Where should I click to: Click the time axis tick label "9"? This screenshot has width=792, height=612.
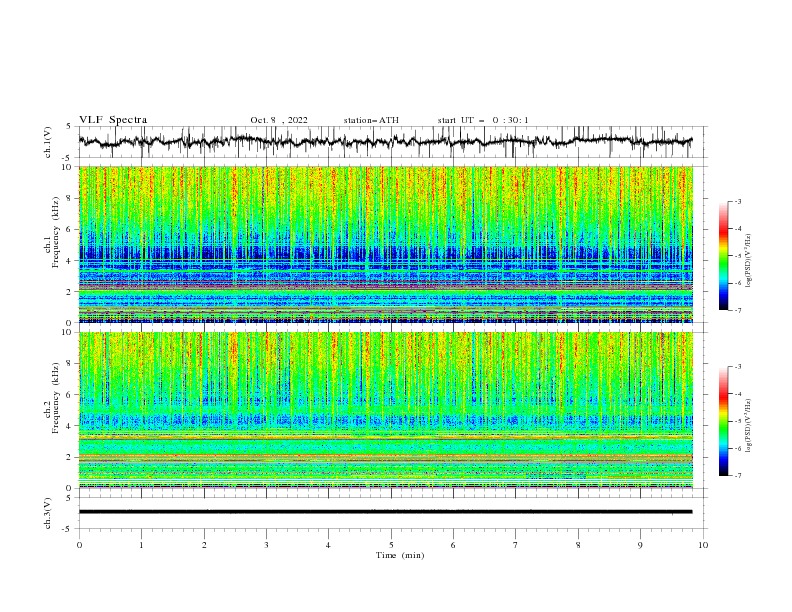[x=640, y=545]
